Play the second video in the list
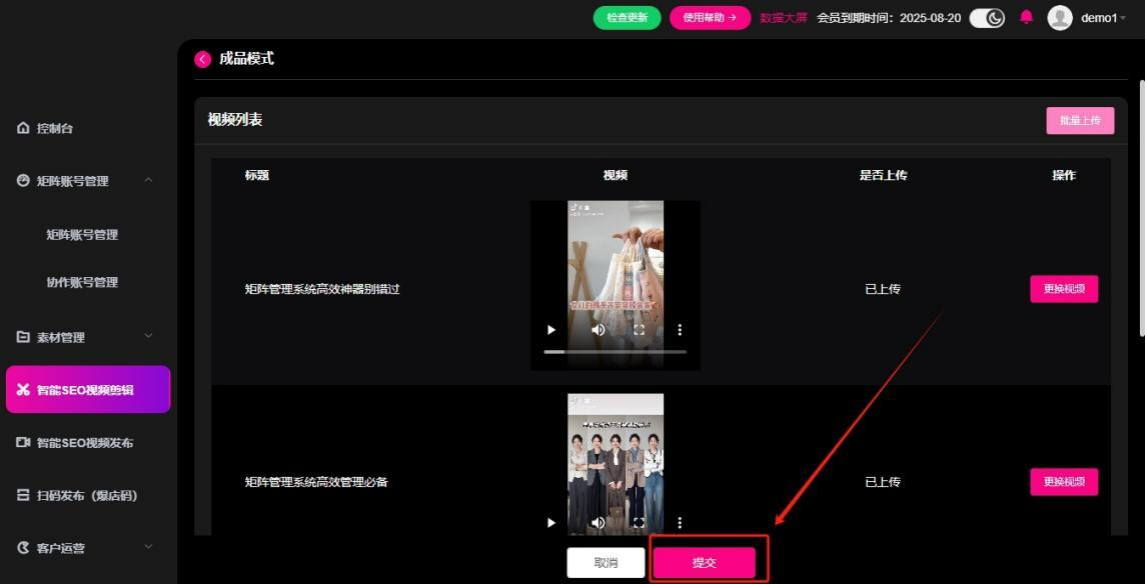Screen dimensions: 1145x584 click(x=551, y=522)
